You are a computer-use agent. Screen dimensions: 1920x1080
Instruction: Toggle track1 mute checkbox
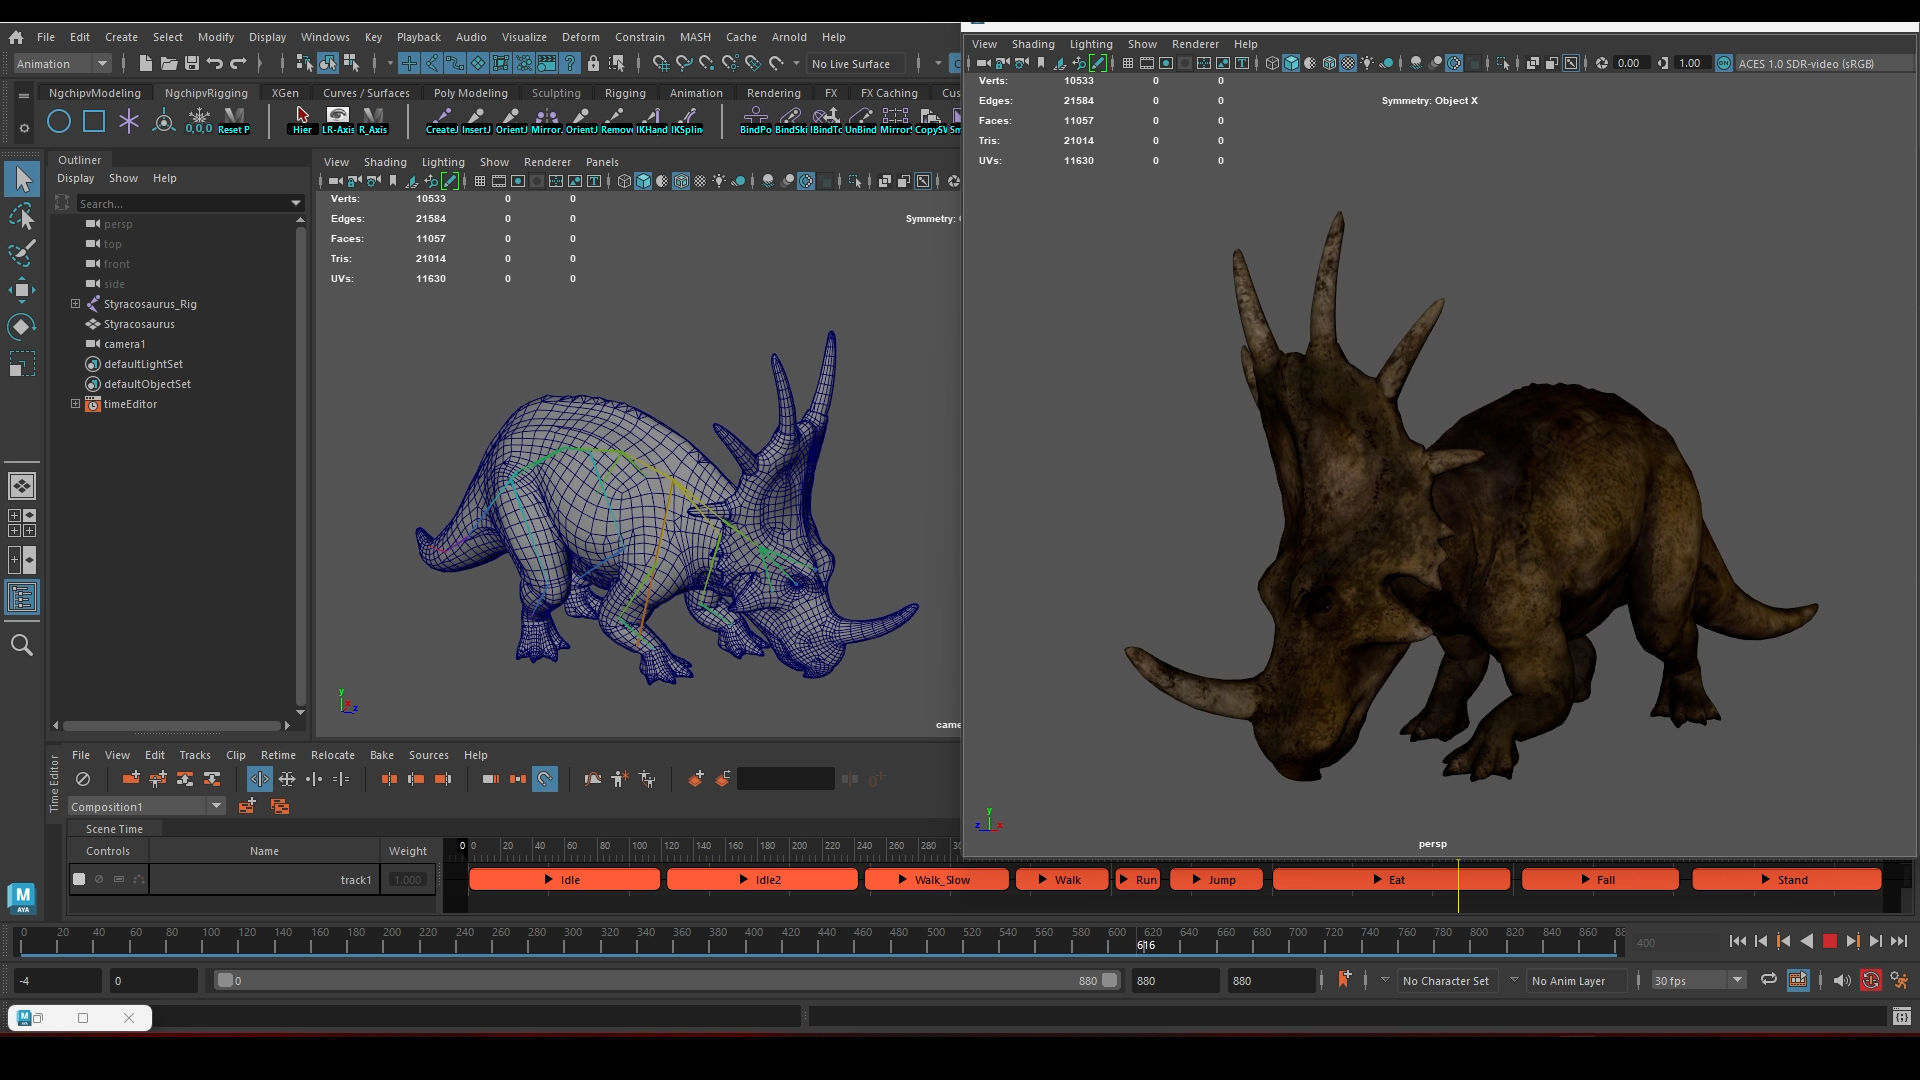click(79, 880)
